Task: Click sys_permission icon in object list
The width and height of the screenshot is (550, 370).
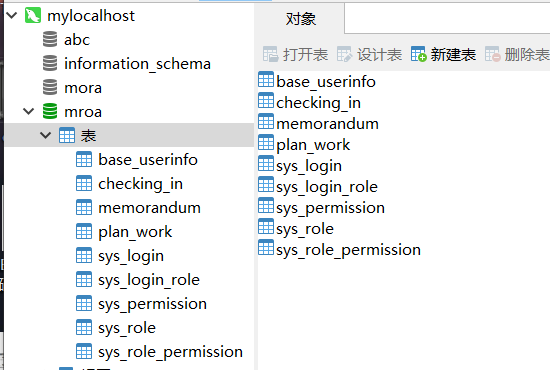Action: (x=266, y=206)
